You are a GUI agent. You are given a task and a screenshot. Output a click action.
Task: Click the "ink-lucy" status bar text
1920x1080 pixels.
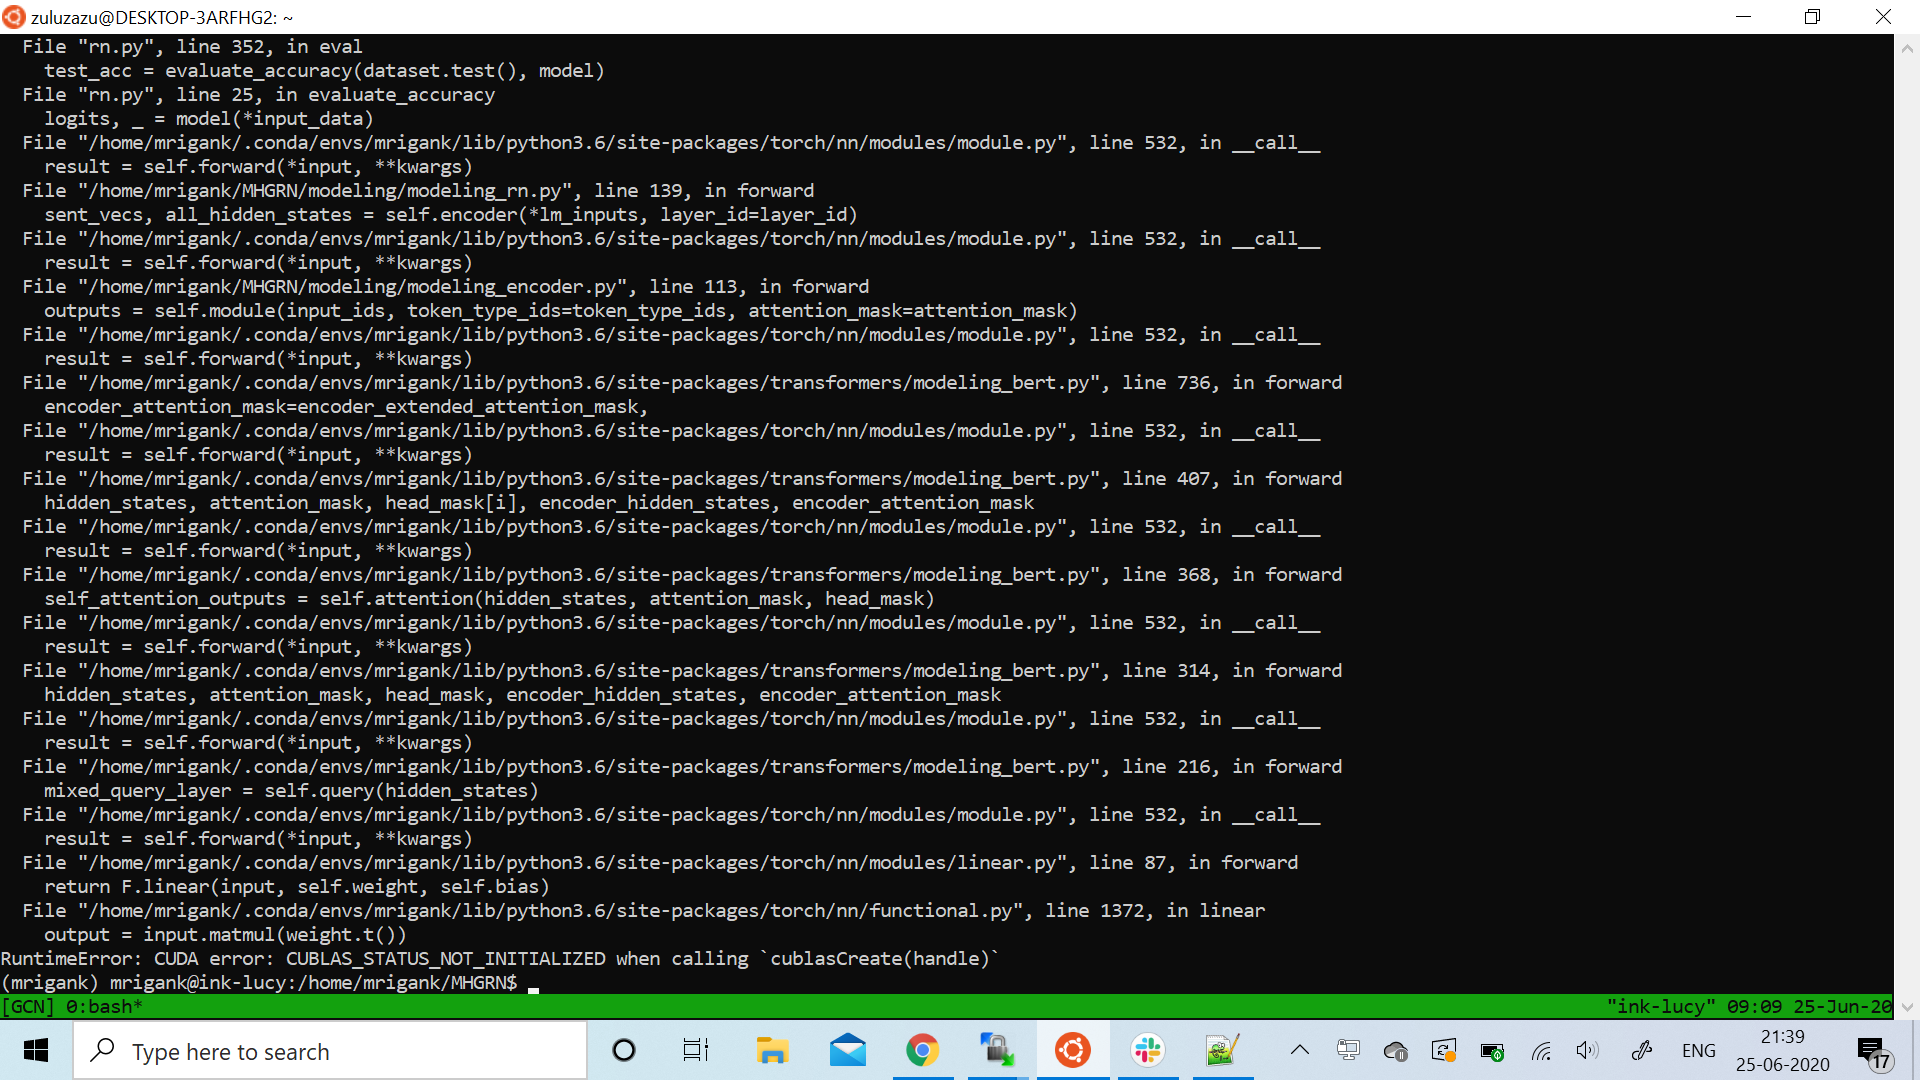tap(1661, 1007)
